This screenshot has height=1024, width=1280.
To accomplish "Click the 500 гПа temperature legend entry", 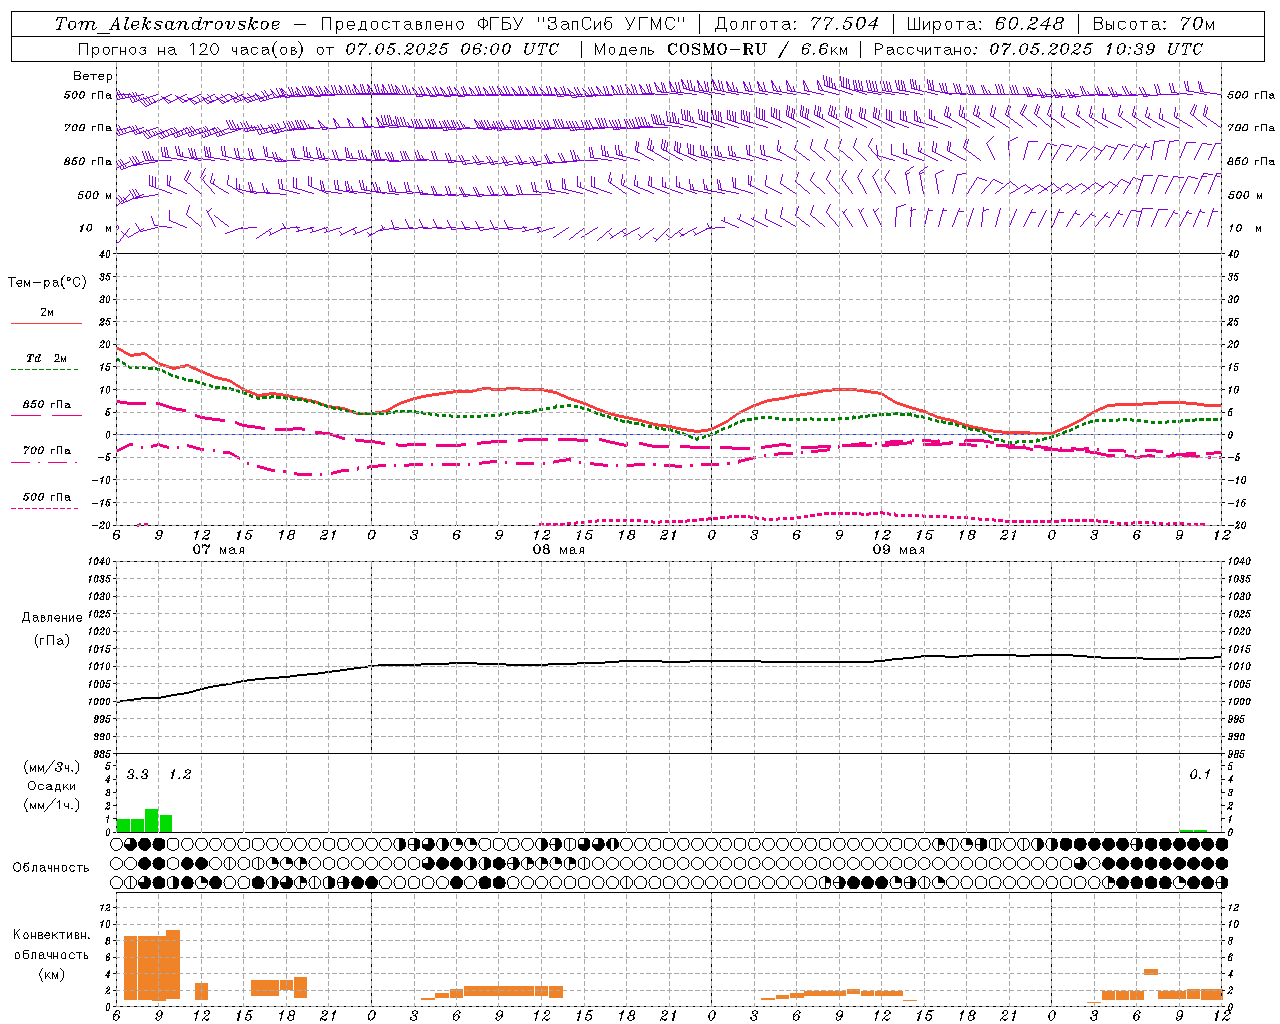I will pos(47,496).
